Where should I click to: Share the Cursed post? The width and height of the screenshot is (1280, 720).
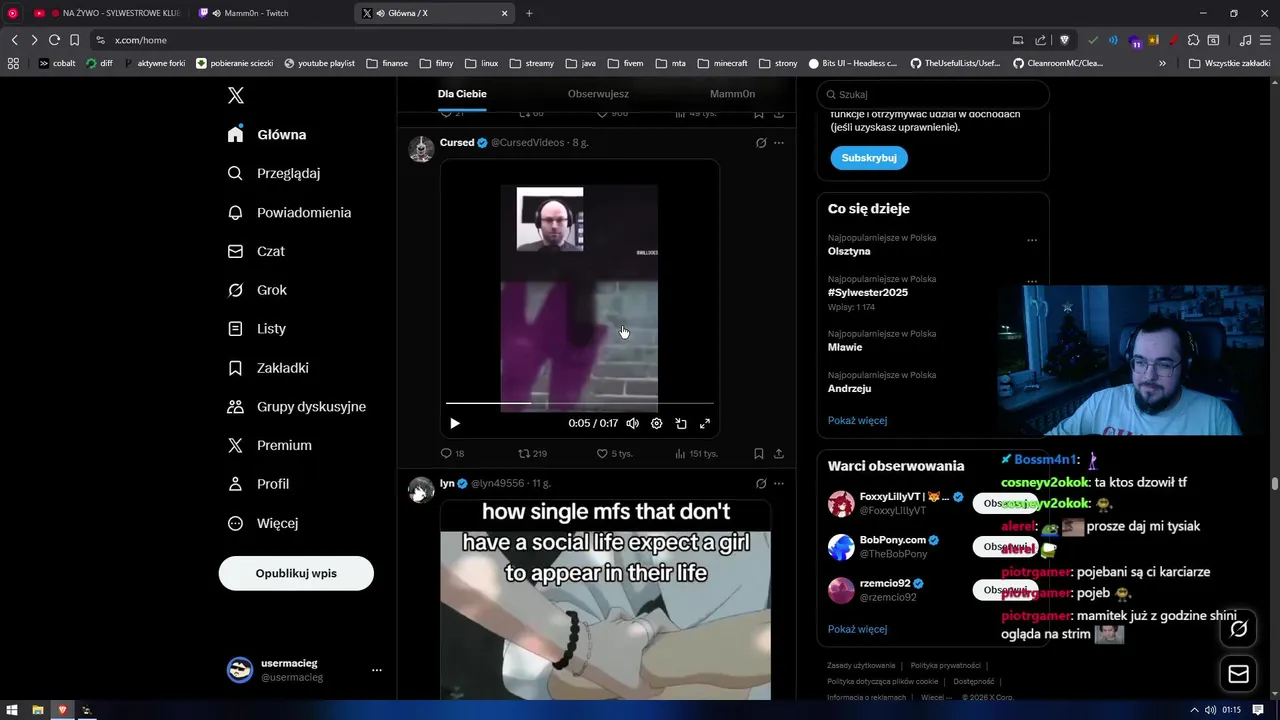pos(779,453)
